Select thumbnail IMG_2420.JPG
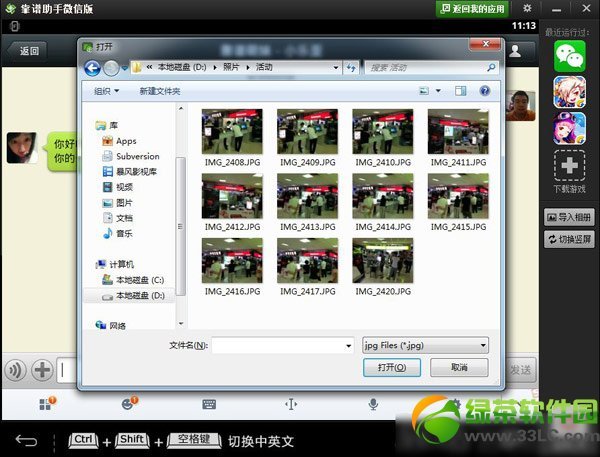This screenshot has height=457, width=600. [x=383, y=267]
